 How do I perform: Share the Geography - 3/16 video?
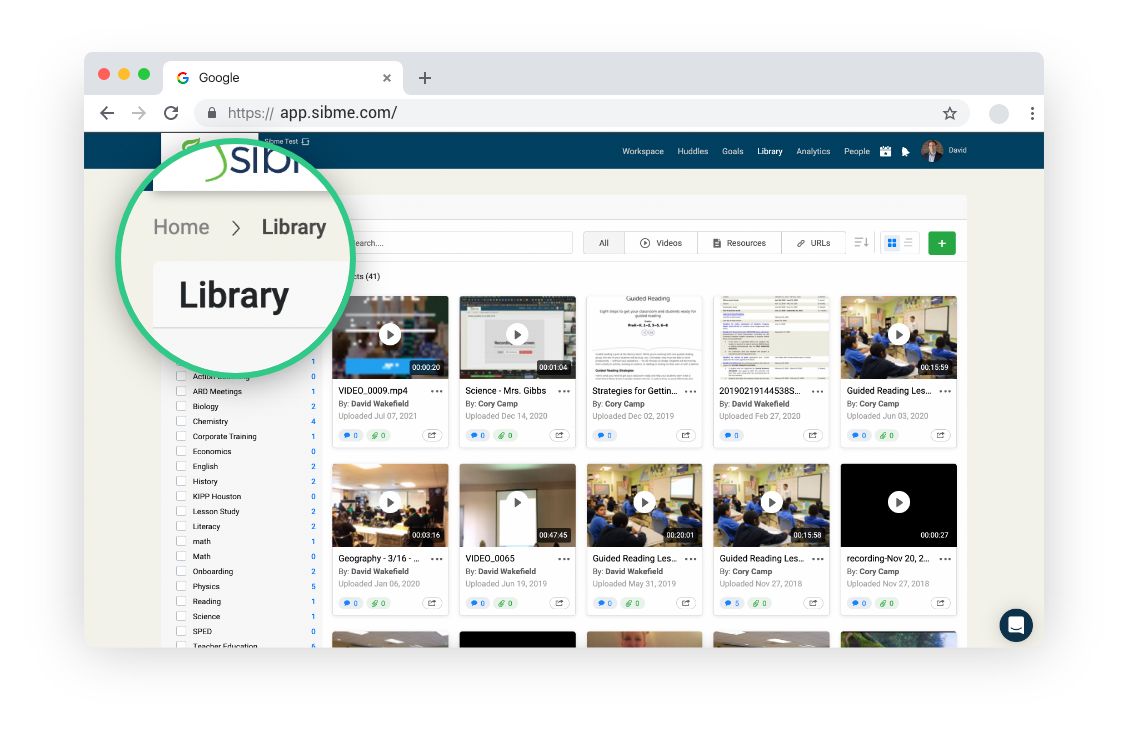coord(432,603)
